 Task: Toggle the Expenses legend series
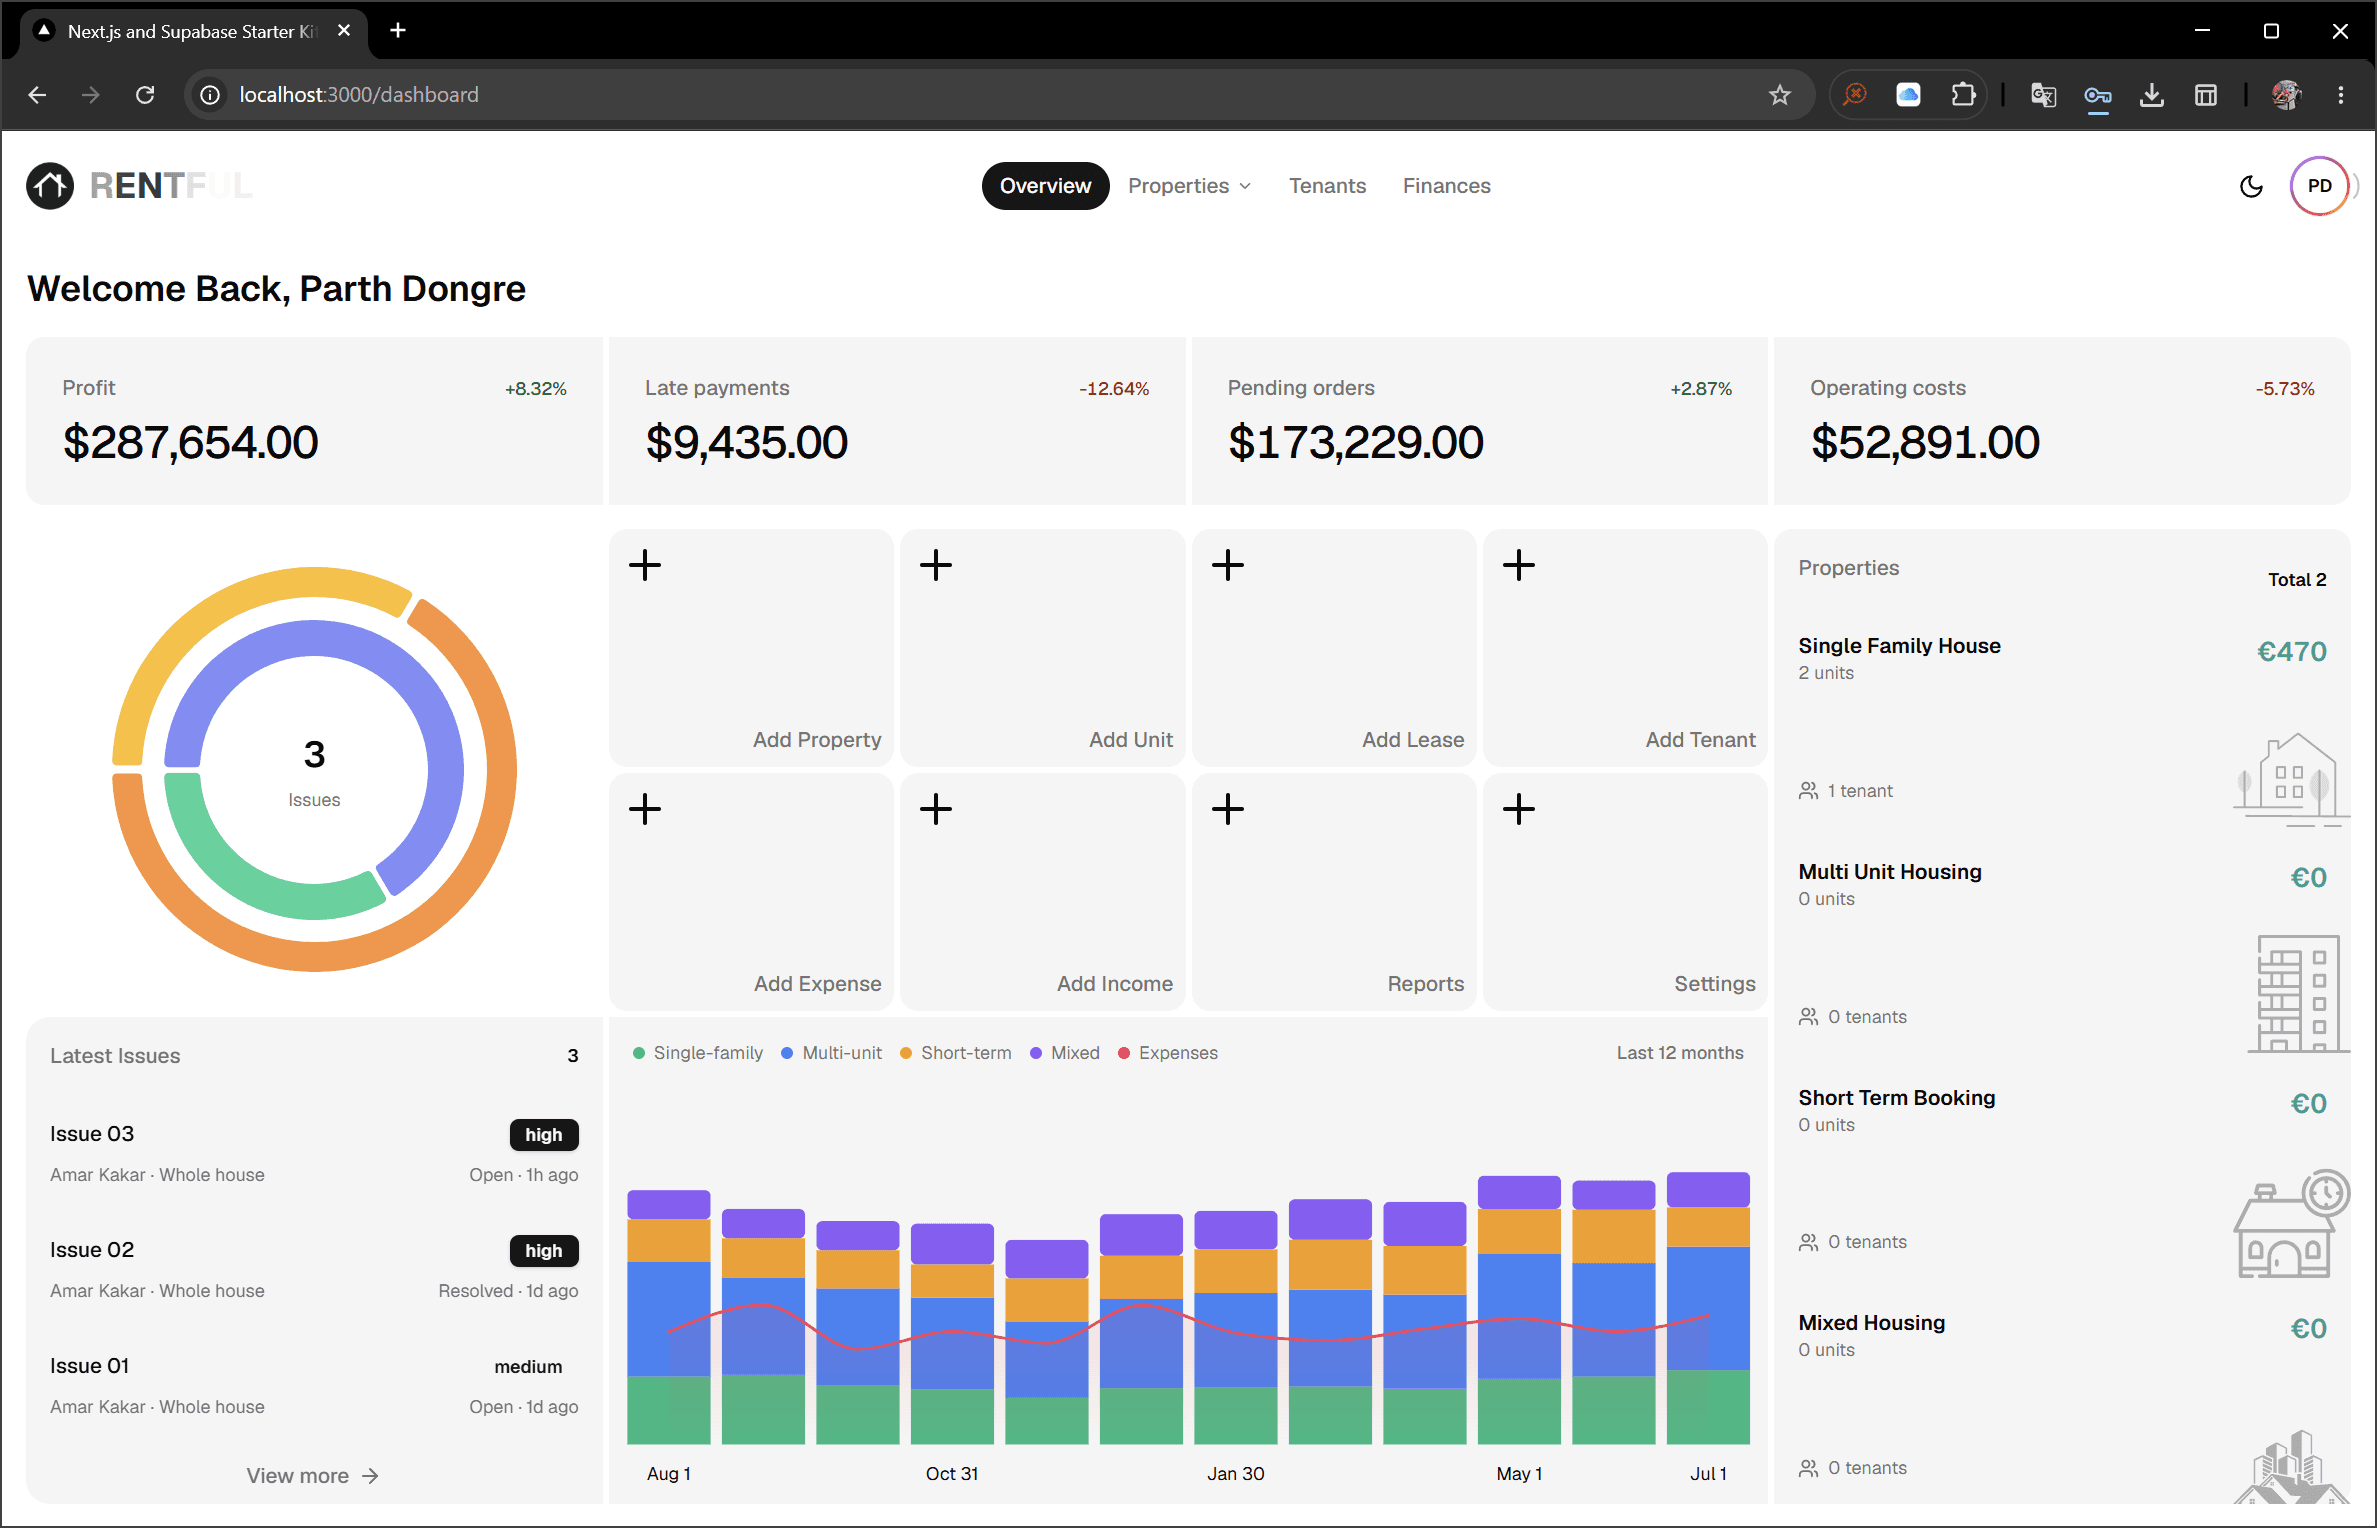[1168, 1053]
